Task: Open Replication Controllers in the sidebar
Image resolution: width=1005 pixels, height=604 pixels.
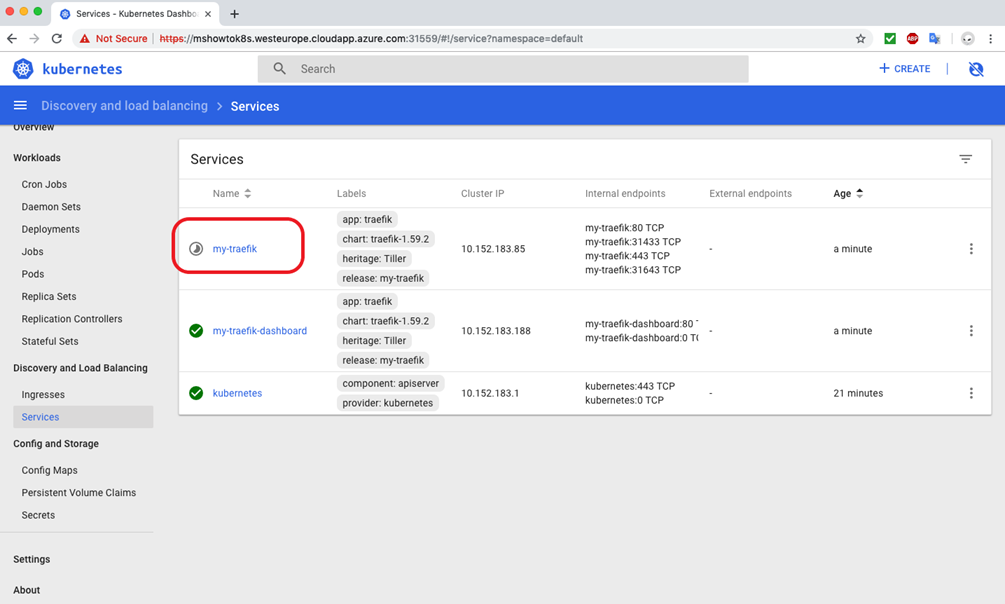Action: (72, 319)
